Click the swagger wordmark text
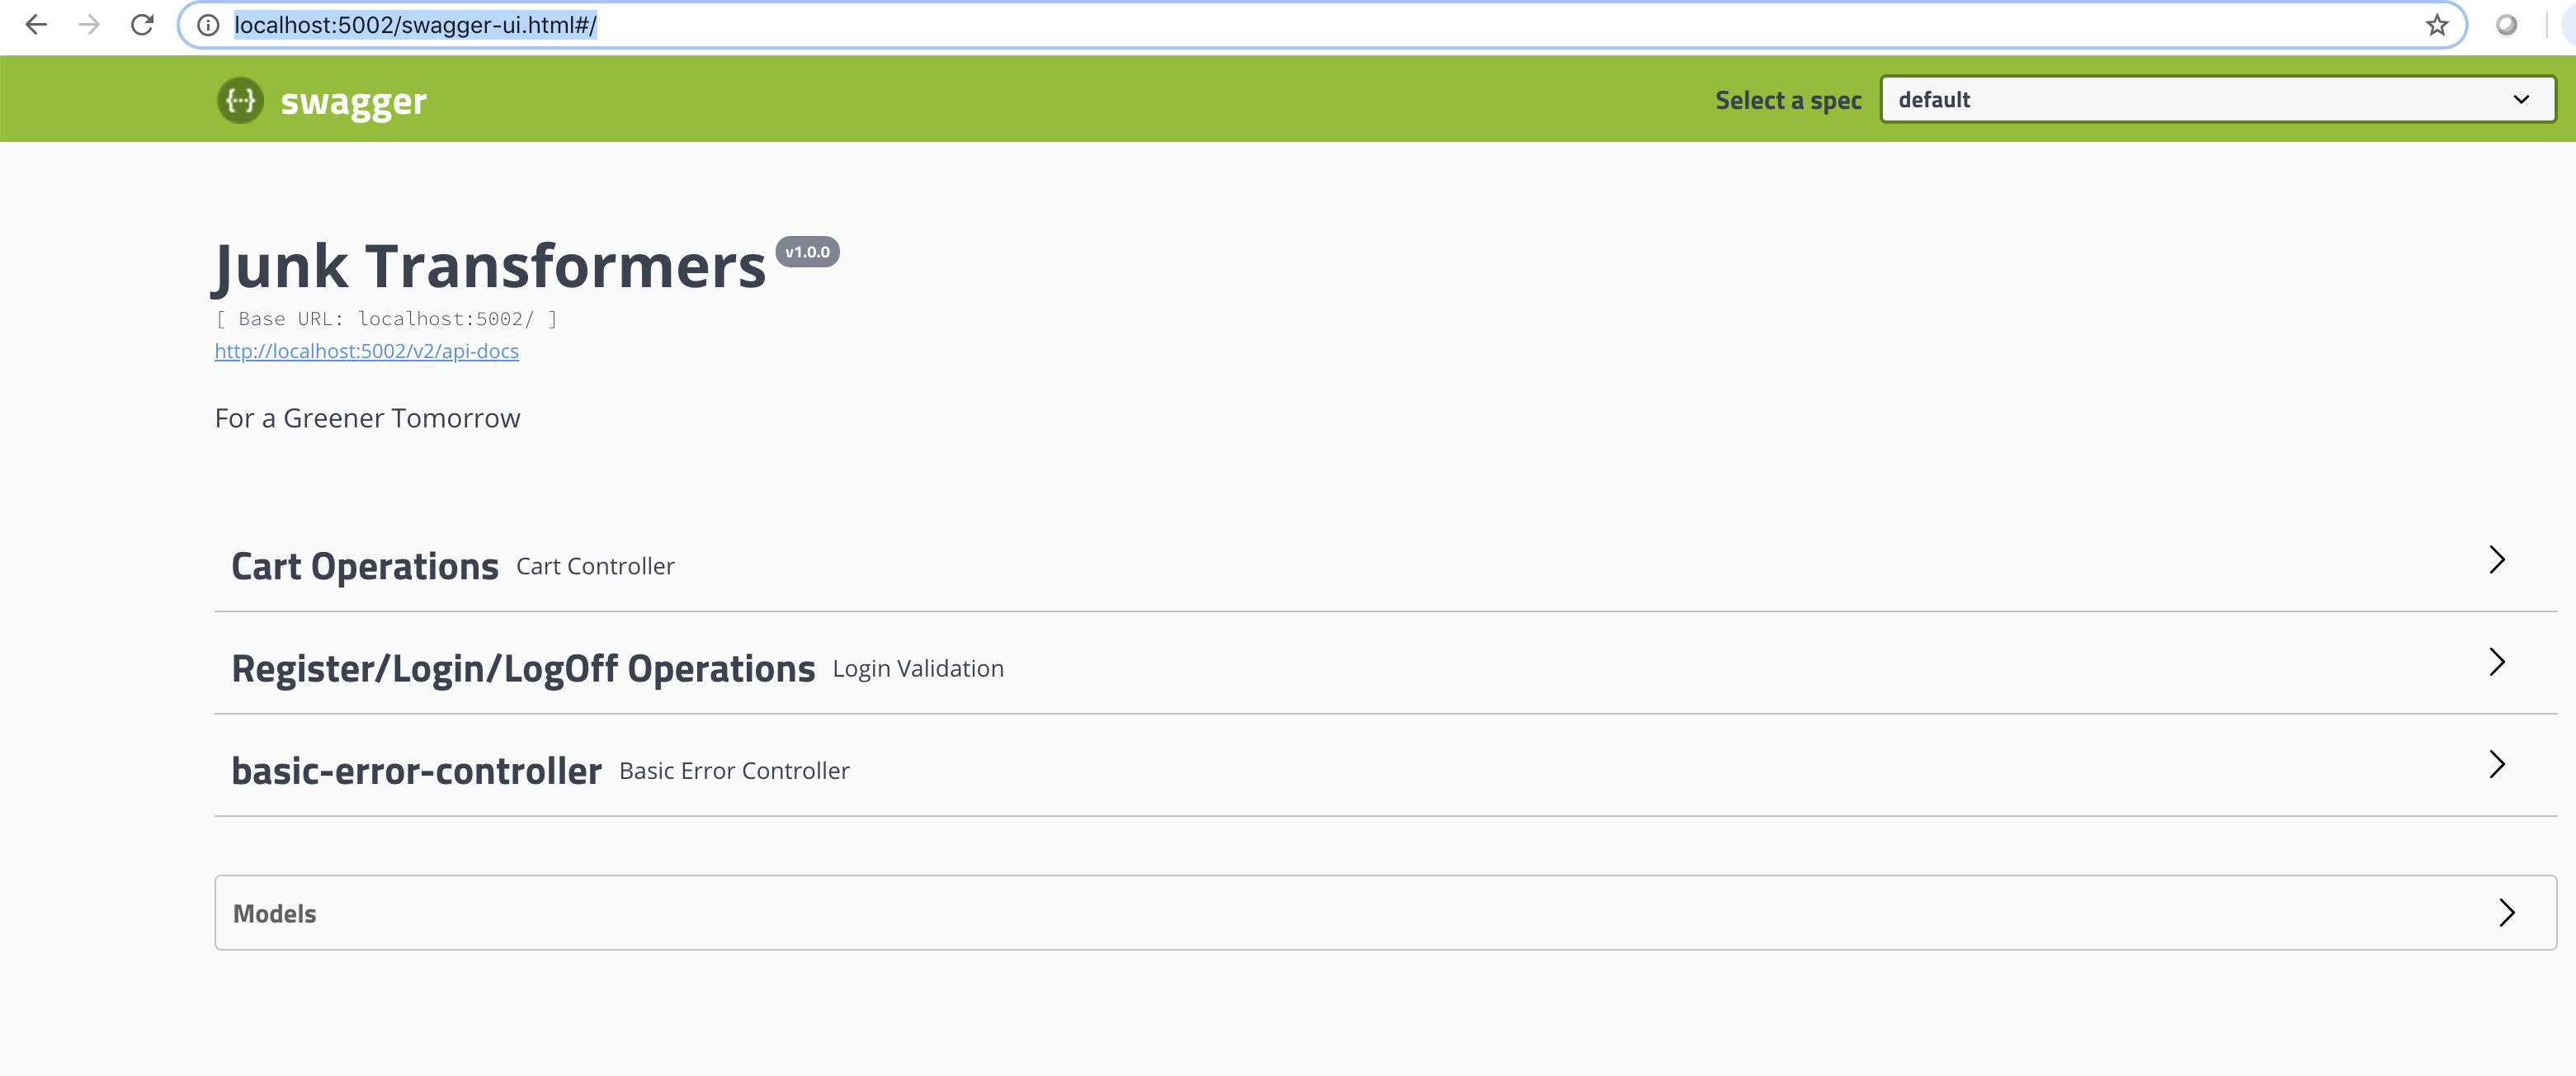Image resolution: width=2576 pixels, height=1076 pixels. pyautogui.click(x=353, y=101)
